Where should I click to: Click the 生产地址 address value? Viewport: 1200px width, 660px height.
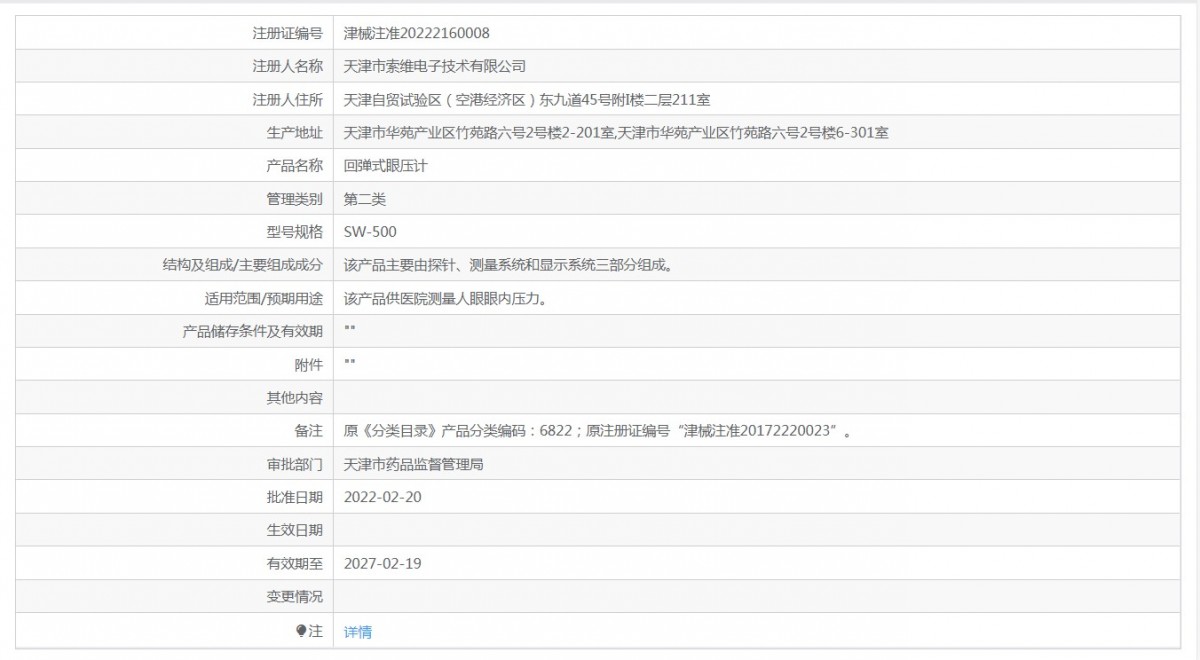616,132
